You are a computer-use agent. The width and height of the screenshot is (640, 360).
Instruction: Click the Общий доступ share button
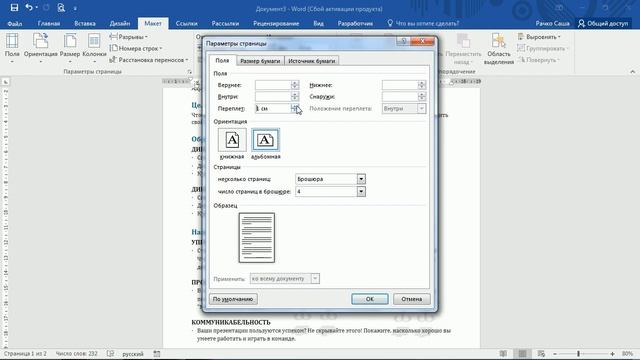[x=603, y=23]
